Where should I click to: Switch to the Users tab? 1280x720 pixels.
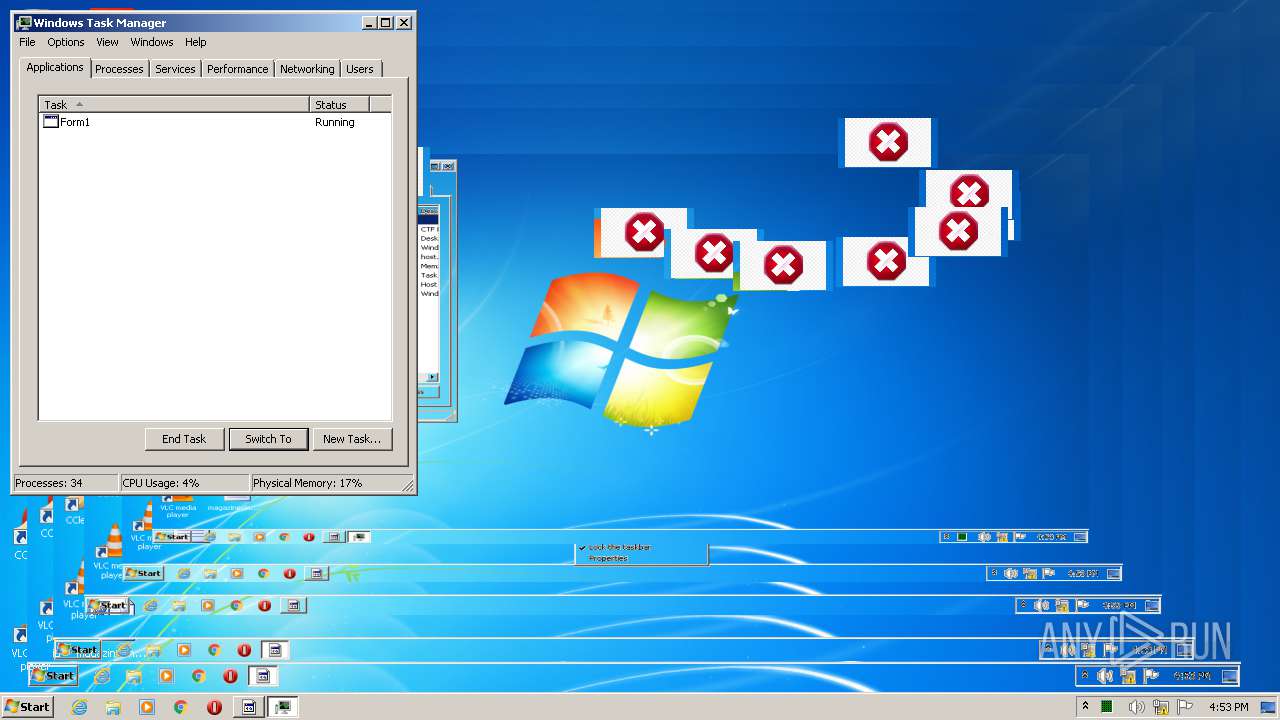click(x=360, y=69)
